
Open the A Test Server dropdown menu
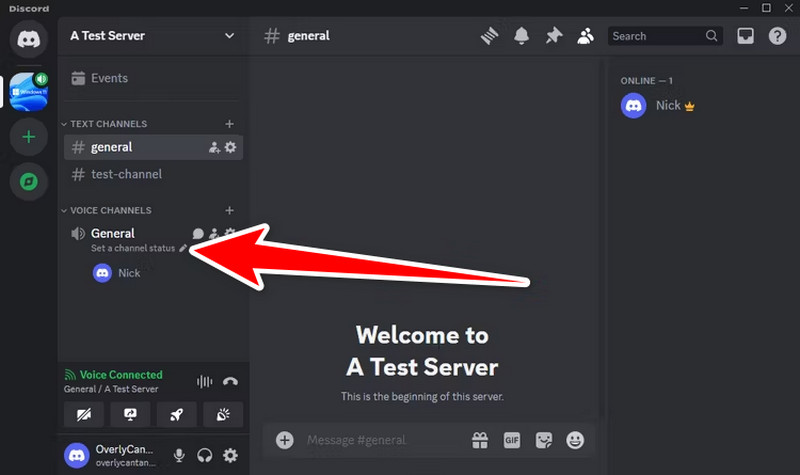(x=152, y=36)
